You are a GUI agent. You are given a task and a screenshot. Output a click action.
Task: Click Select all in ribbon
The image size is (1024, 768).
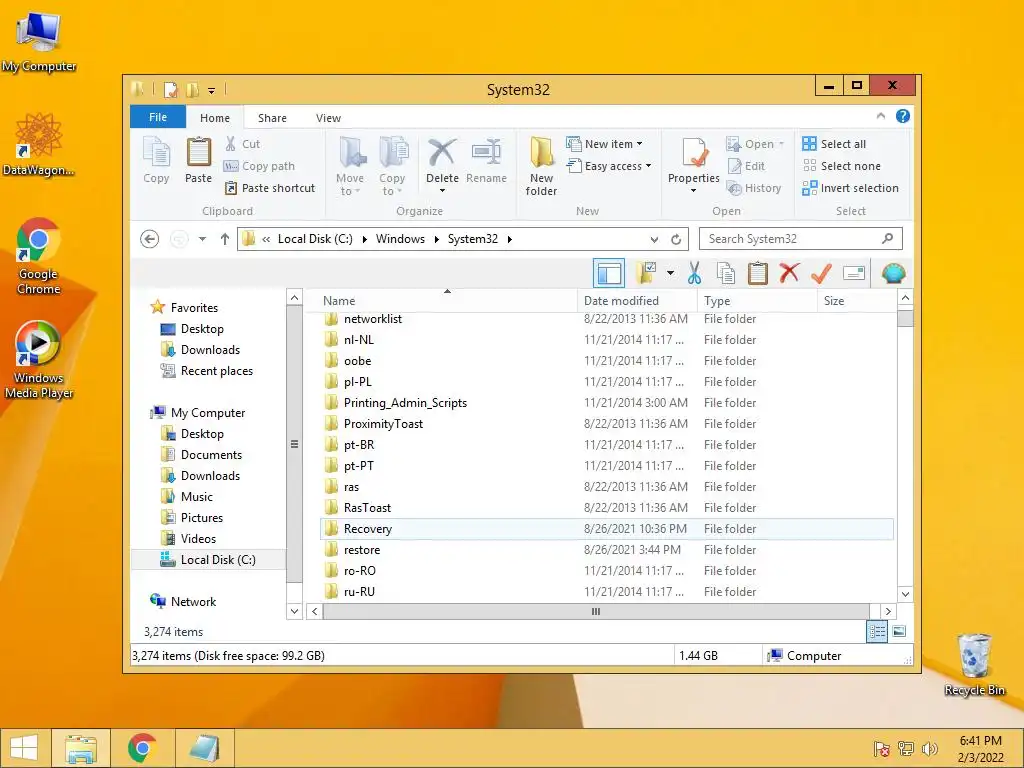tap(835, 144)
